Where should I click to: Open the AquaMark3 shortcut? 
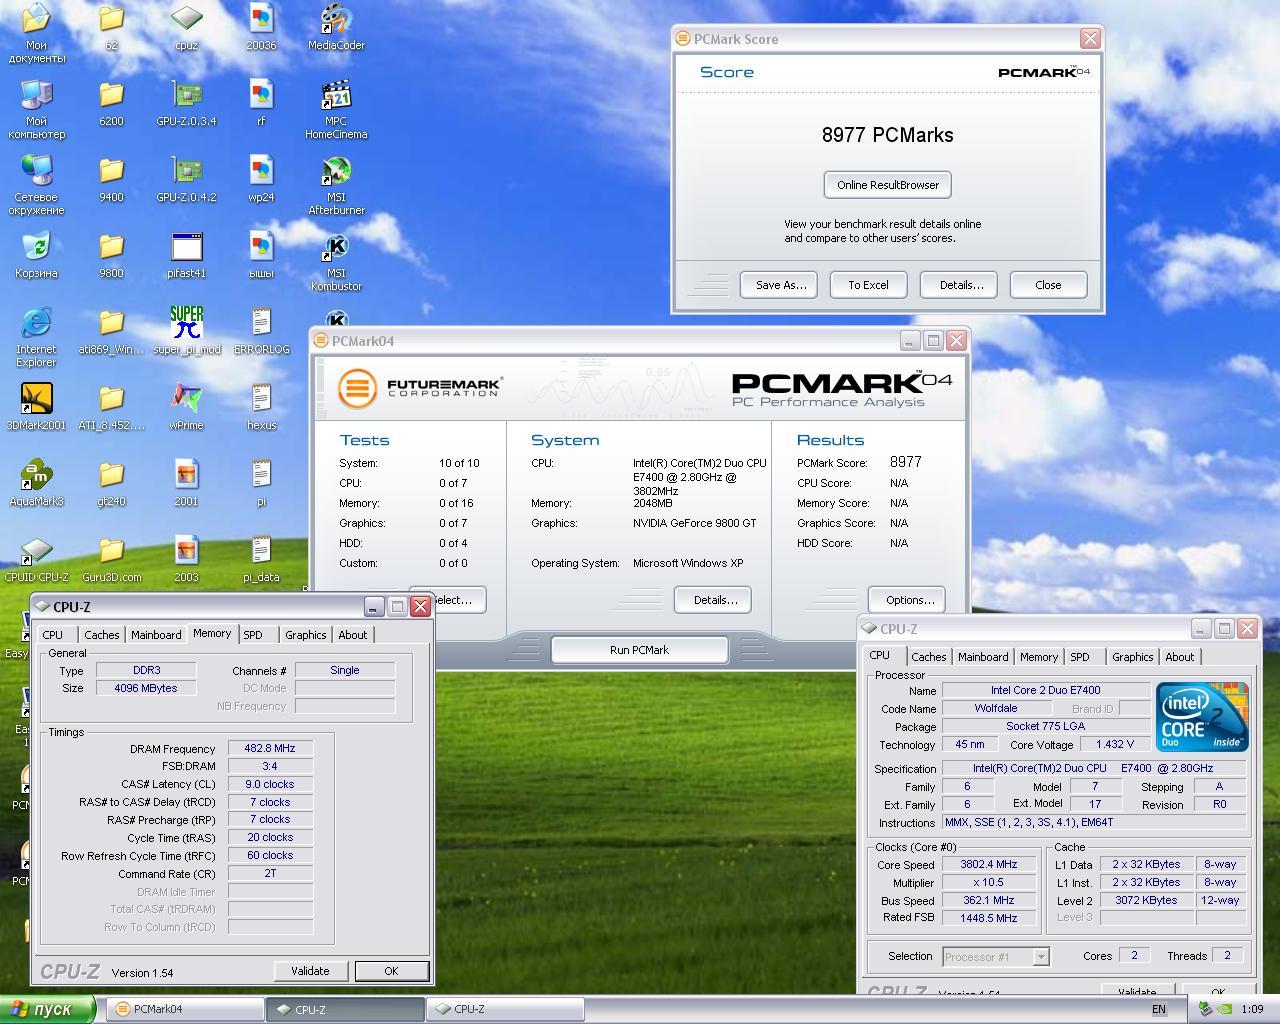tap(36, 483)
